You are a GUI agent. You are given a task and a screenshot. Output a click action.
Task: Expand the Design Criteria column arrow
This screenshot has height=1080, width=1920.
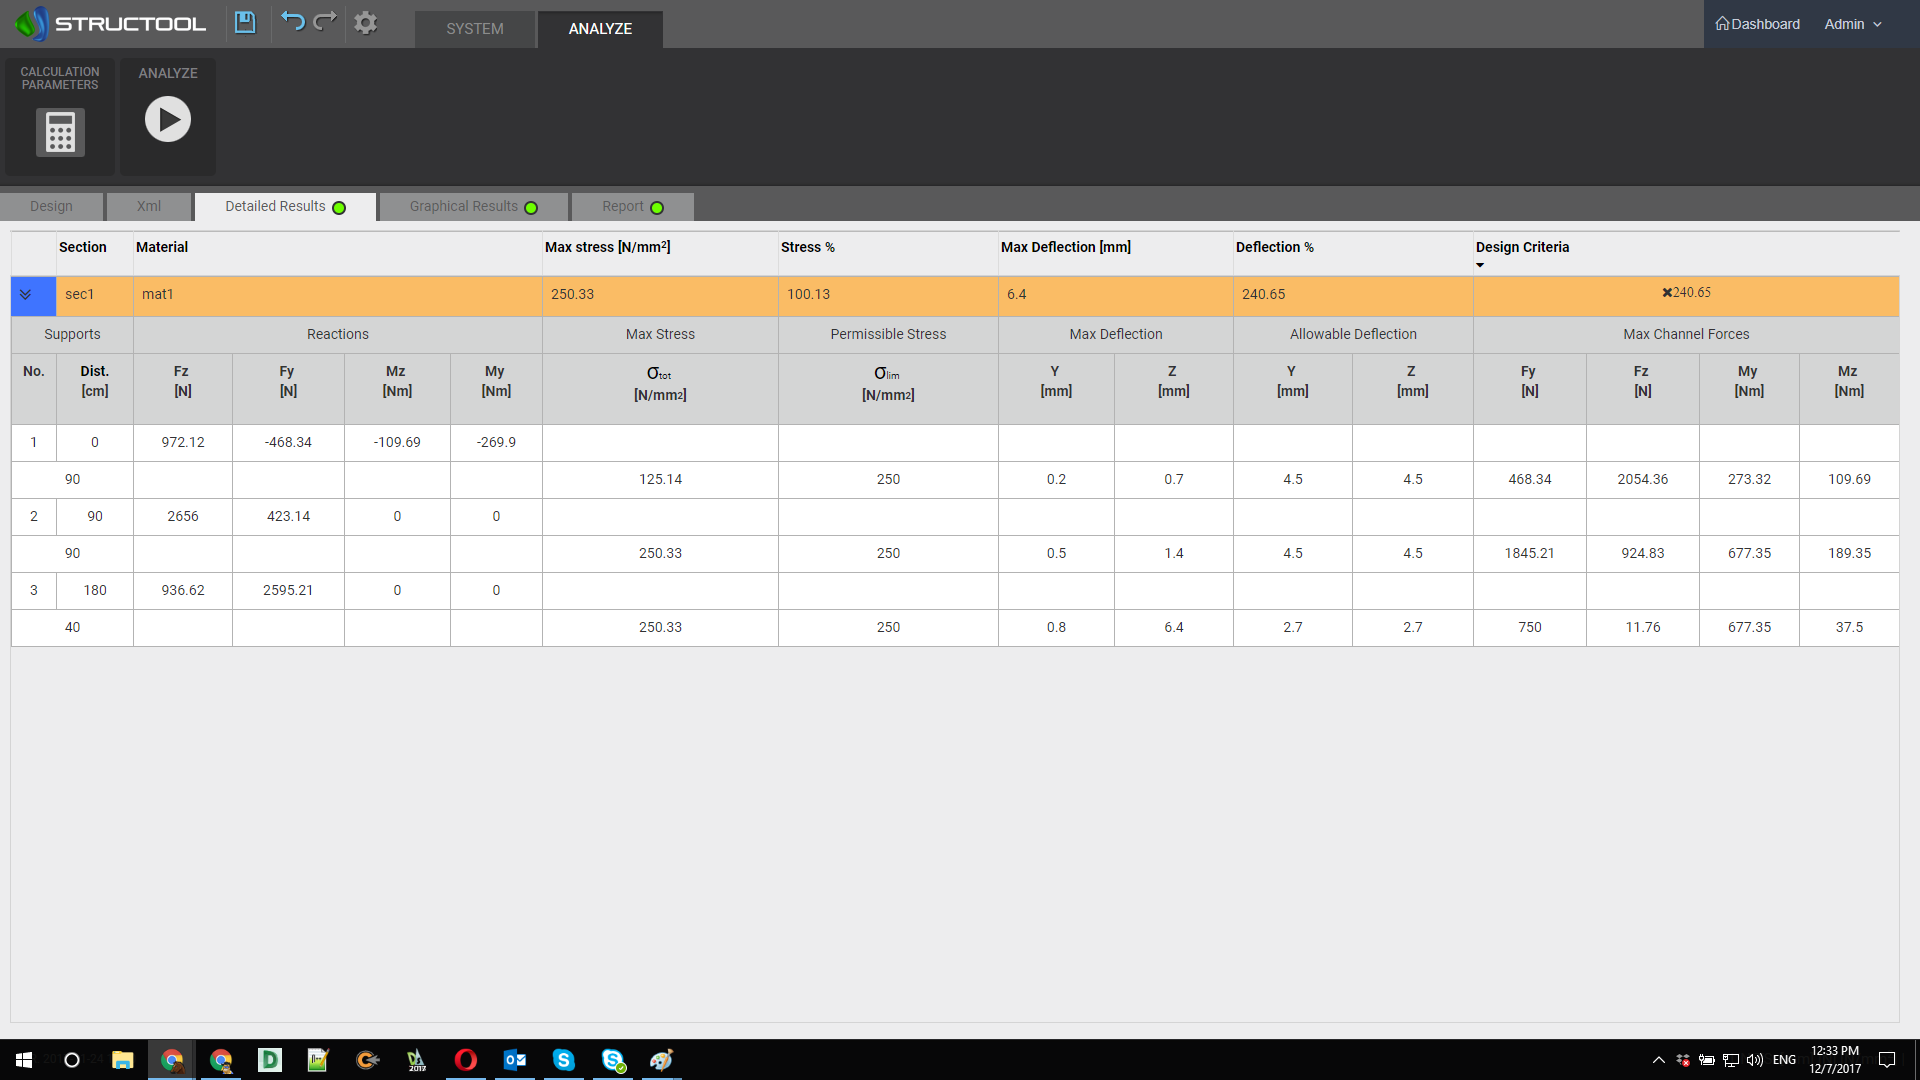tap(1480, 265)
